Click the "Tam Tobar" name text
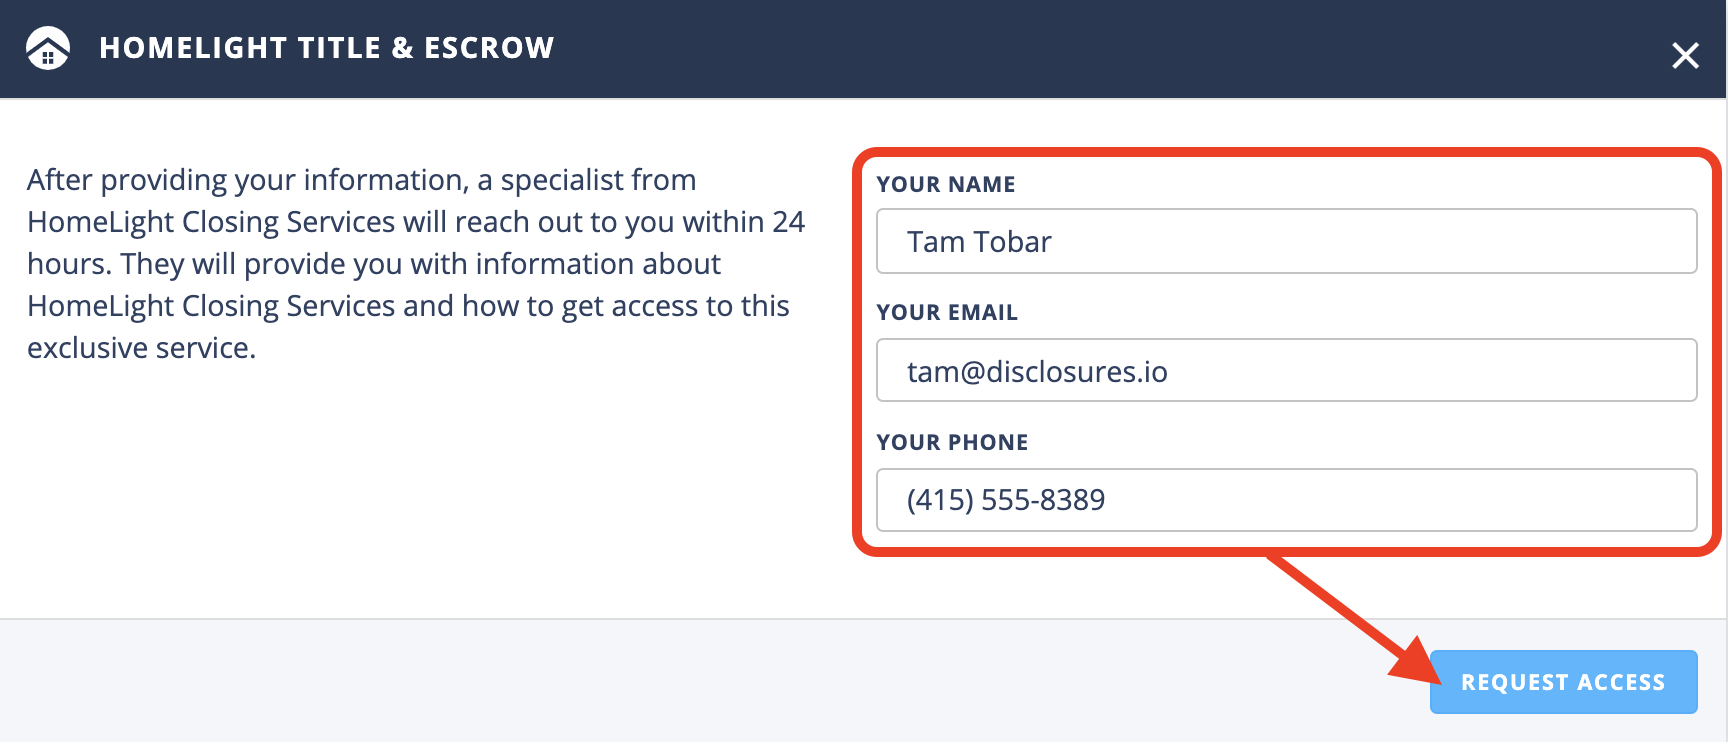1728x742 pixels. [979, 242]
